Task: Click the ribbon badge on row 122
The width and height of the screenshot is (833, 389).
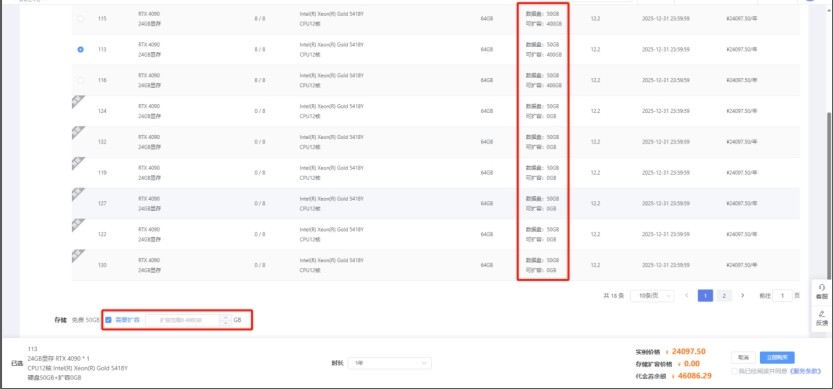Action: click(x=78, y=225)
